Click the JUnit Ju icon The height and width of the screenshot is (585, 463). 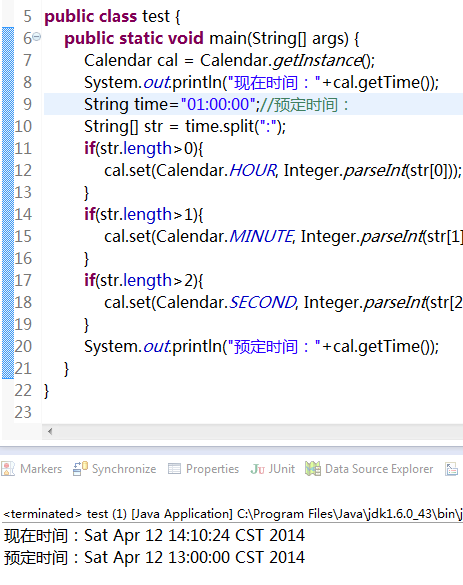tap(257, 469)
